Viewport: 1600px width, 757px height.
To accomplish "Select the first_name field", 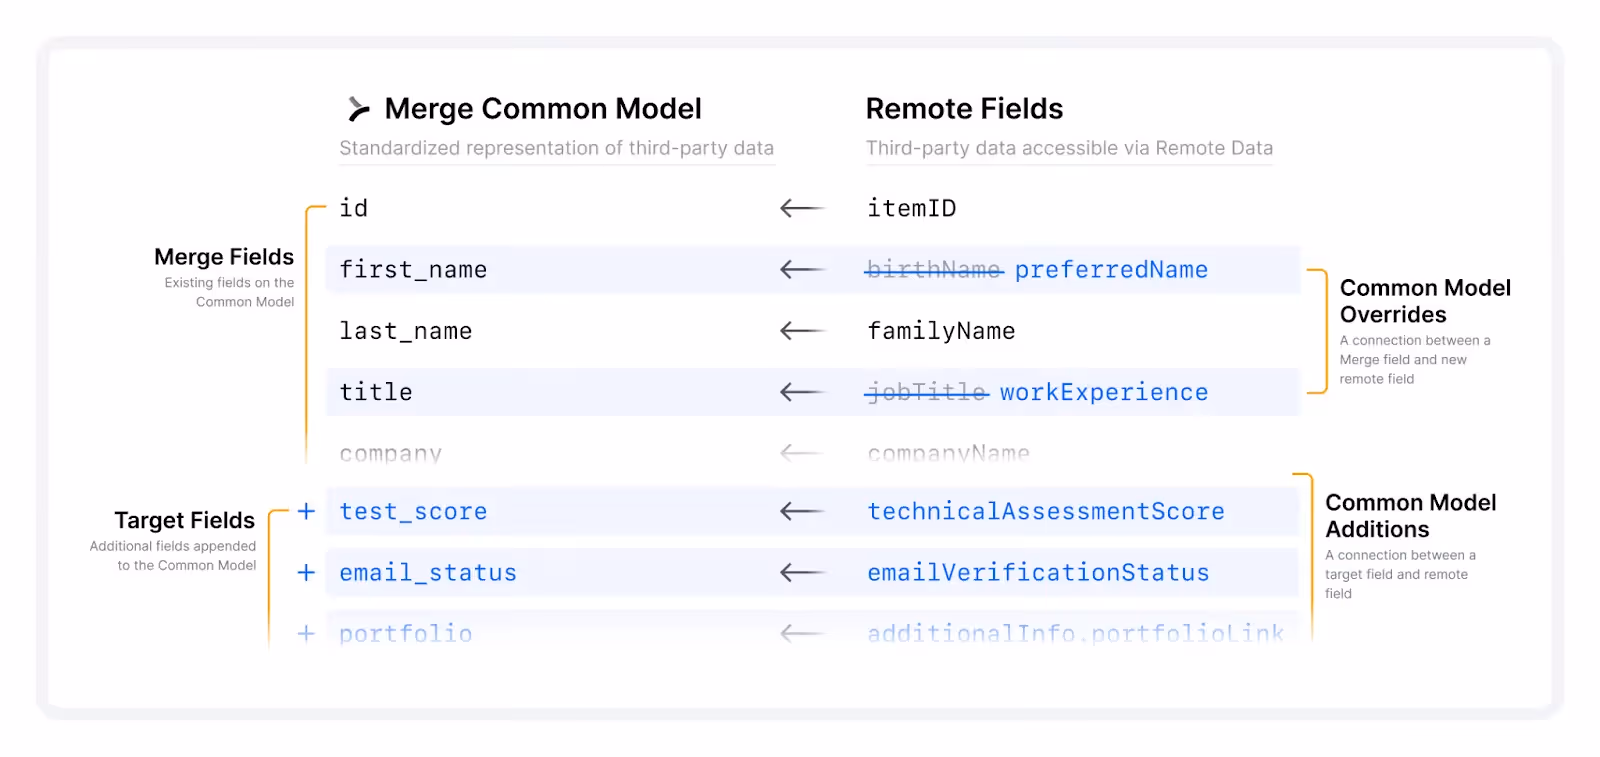I will click(x=413, y=270).
